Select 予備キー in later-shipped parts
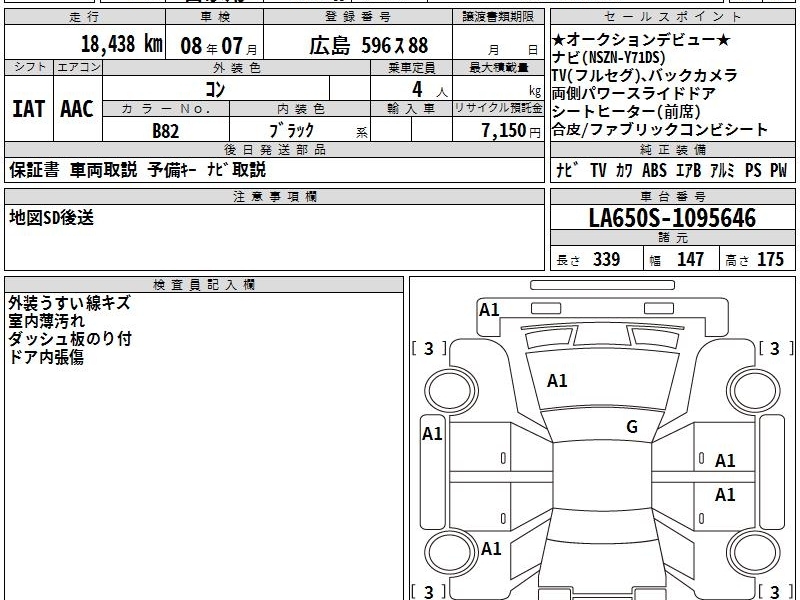Viewport: 800px width, 600px height. 172,169
